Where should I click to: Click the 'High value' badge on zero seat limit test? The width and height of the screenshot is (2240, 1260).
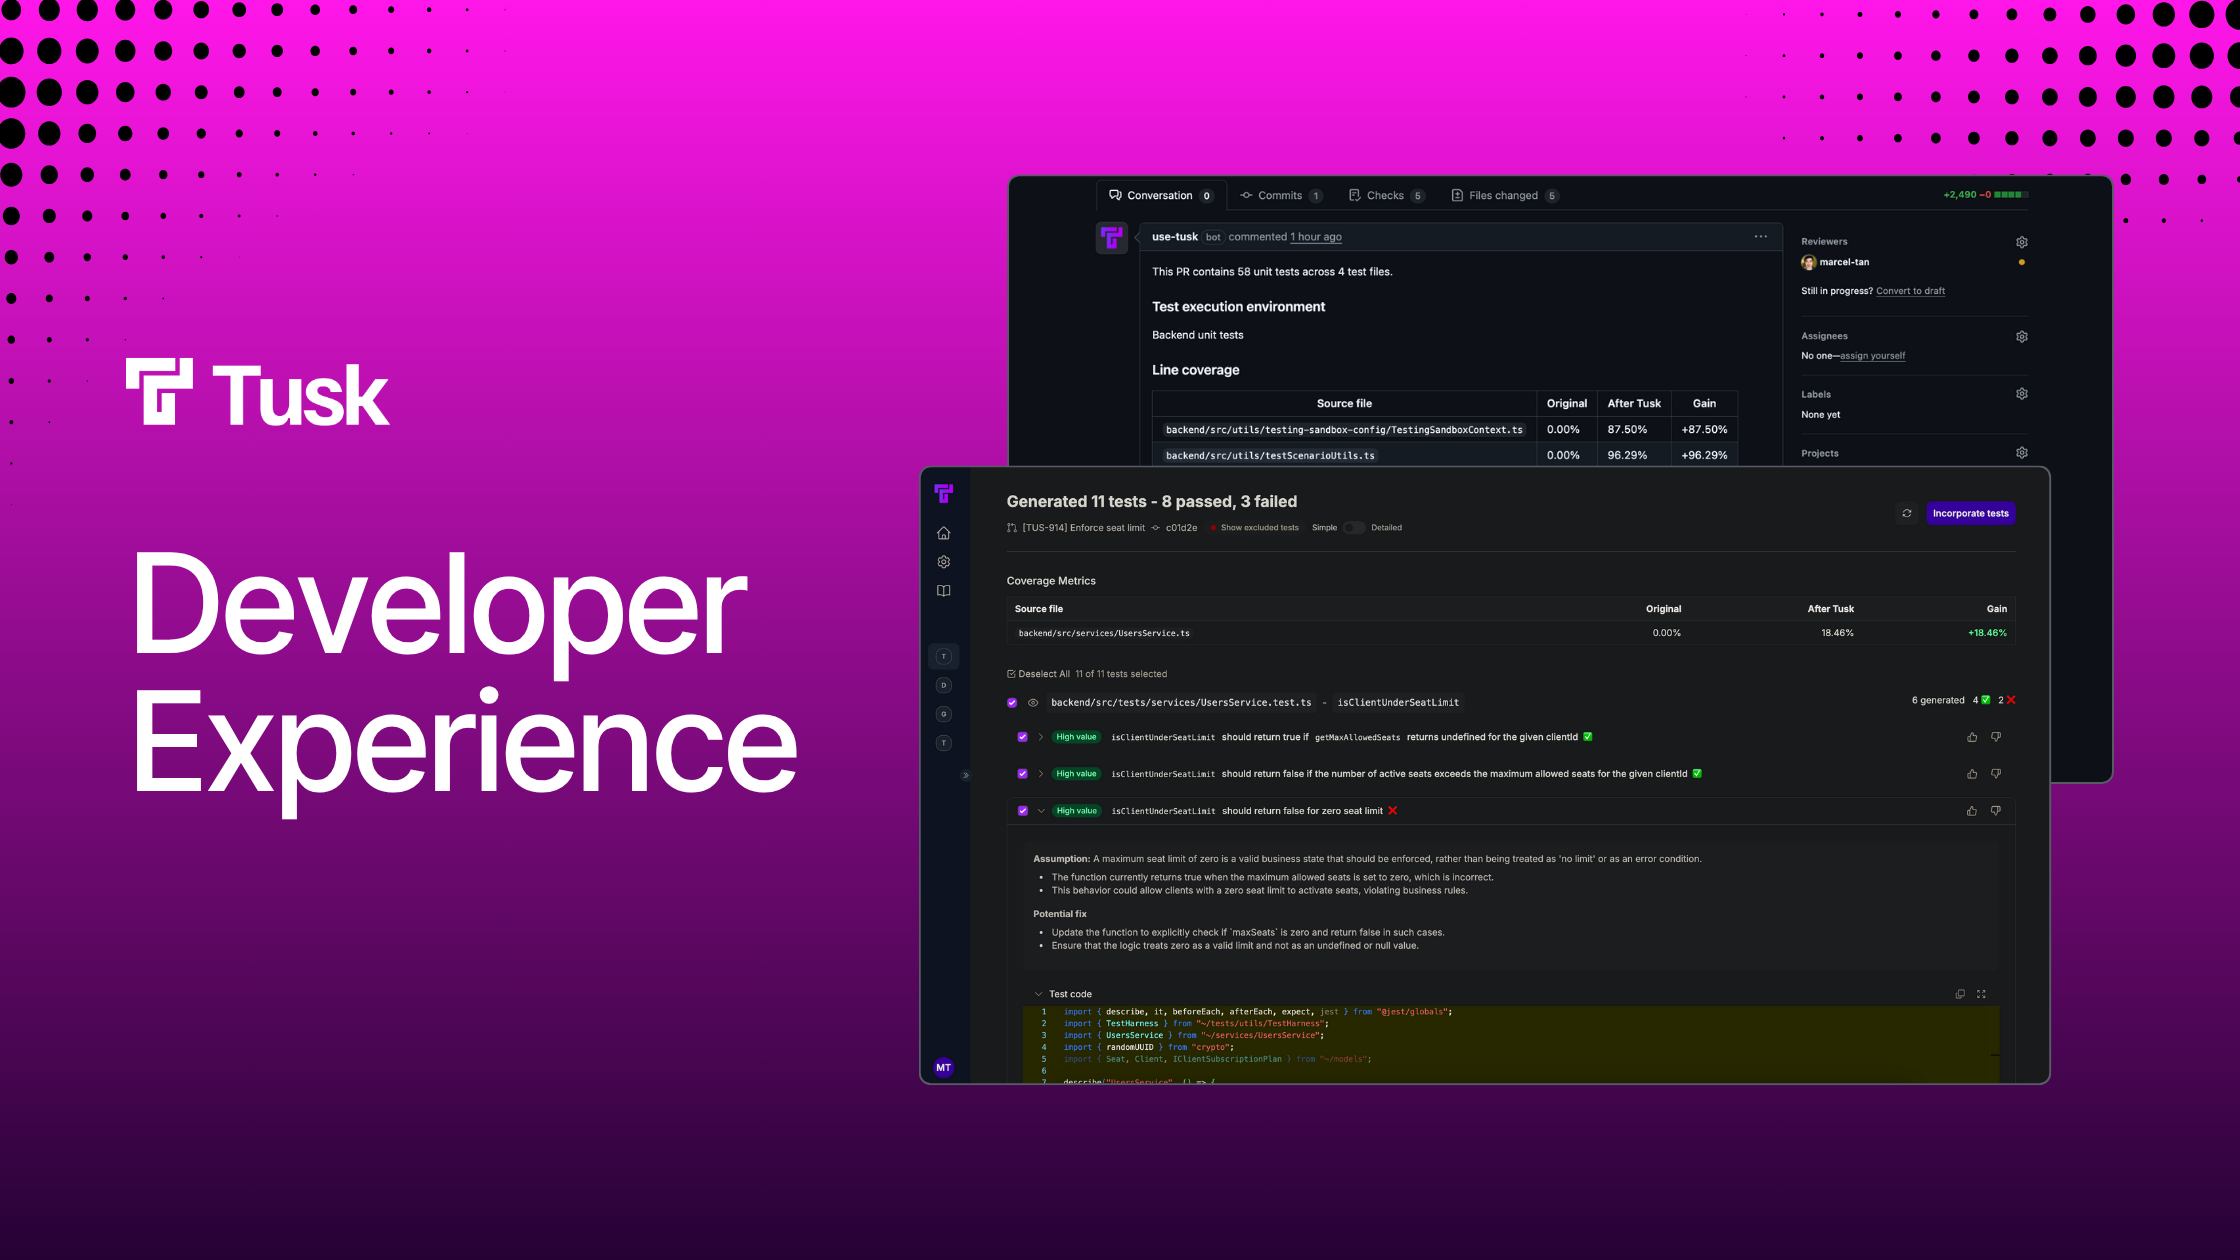[x=1076, y=811]
